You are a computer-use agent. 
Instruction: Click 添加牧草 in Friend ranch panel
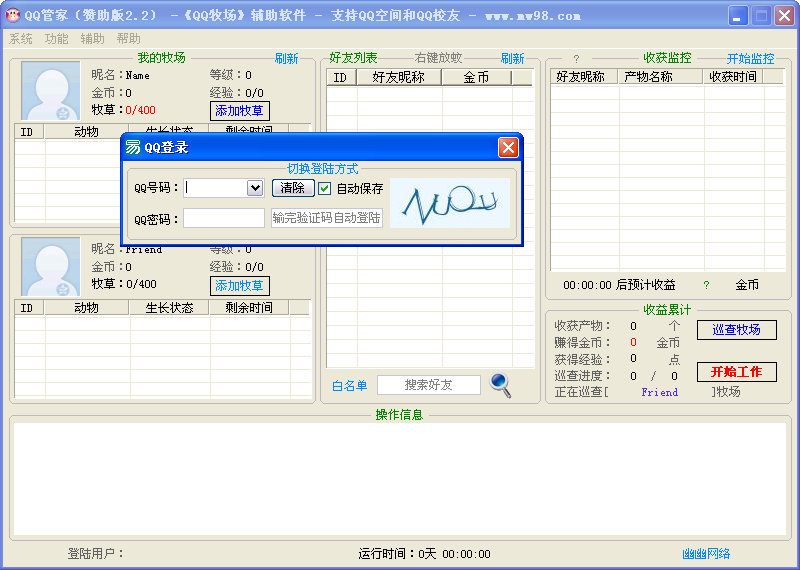[239, 286]
